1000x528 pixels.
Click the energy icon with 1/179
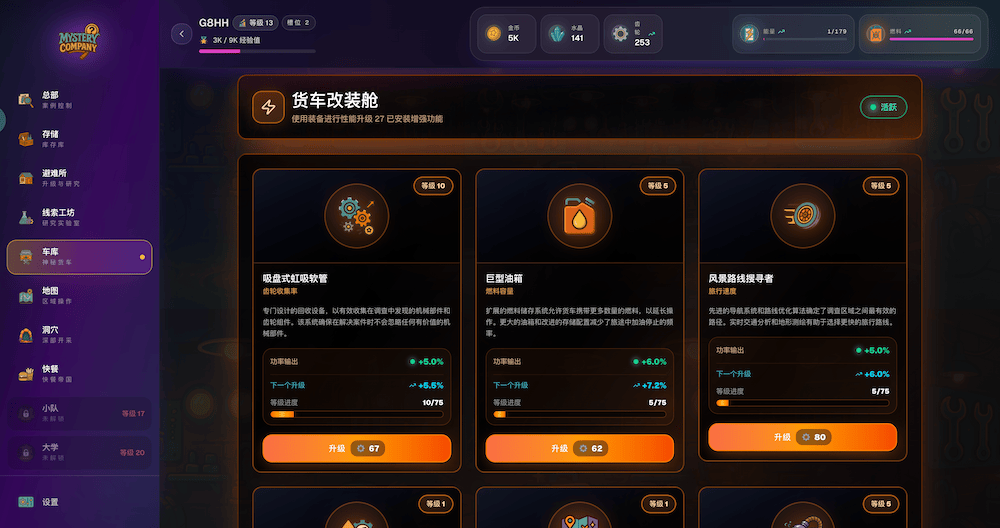[x=749, y=34]
